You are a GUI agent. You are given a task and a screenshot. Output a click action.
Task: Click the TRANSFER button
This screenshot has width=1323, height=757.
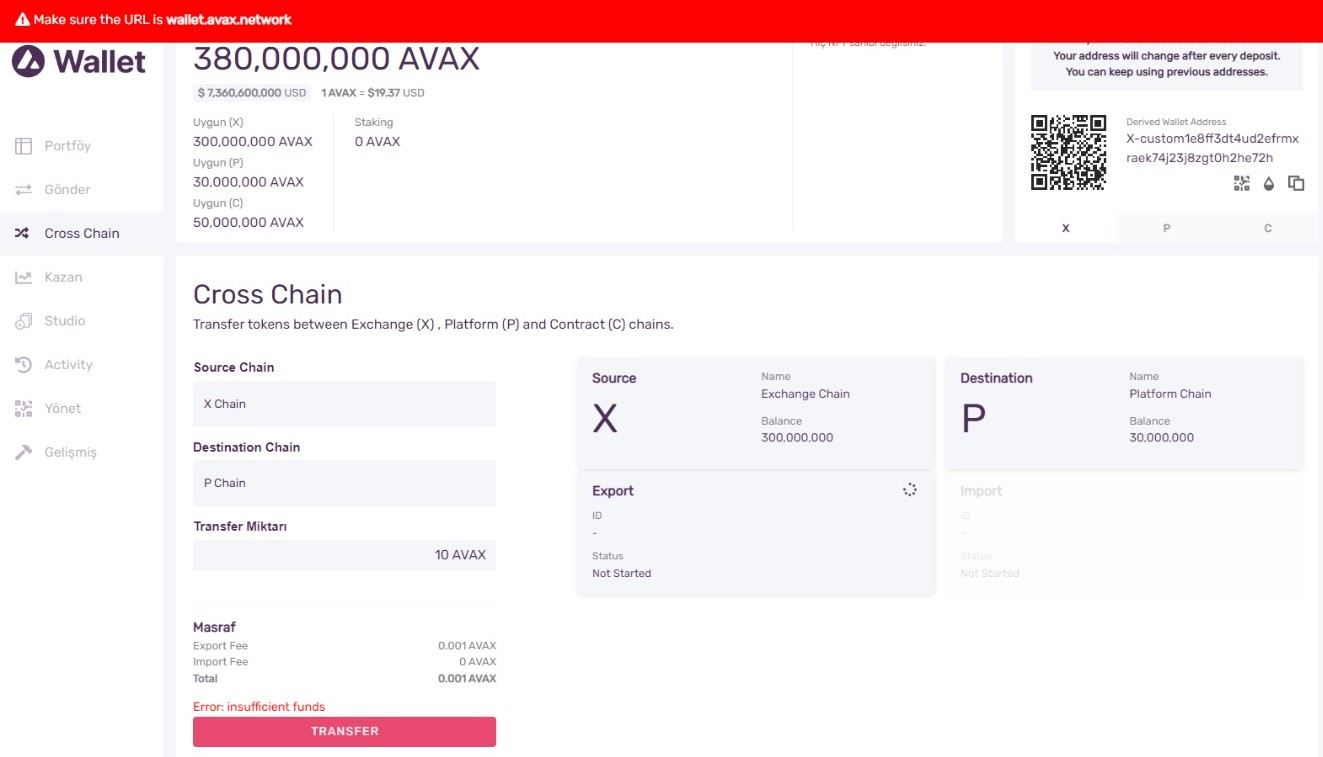click(344, 731)
